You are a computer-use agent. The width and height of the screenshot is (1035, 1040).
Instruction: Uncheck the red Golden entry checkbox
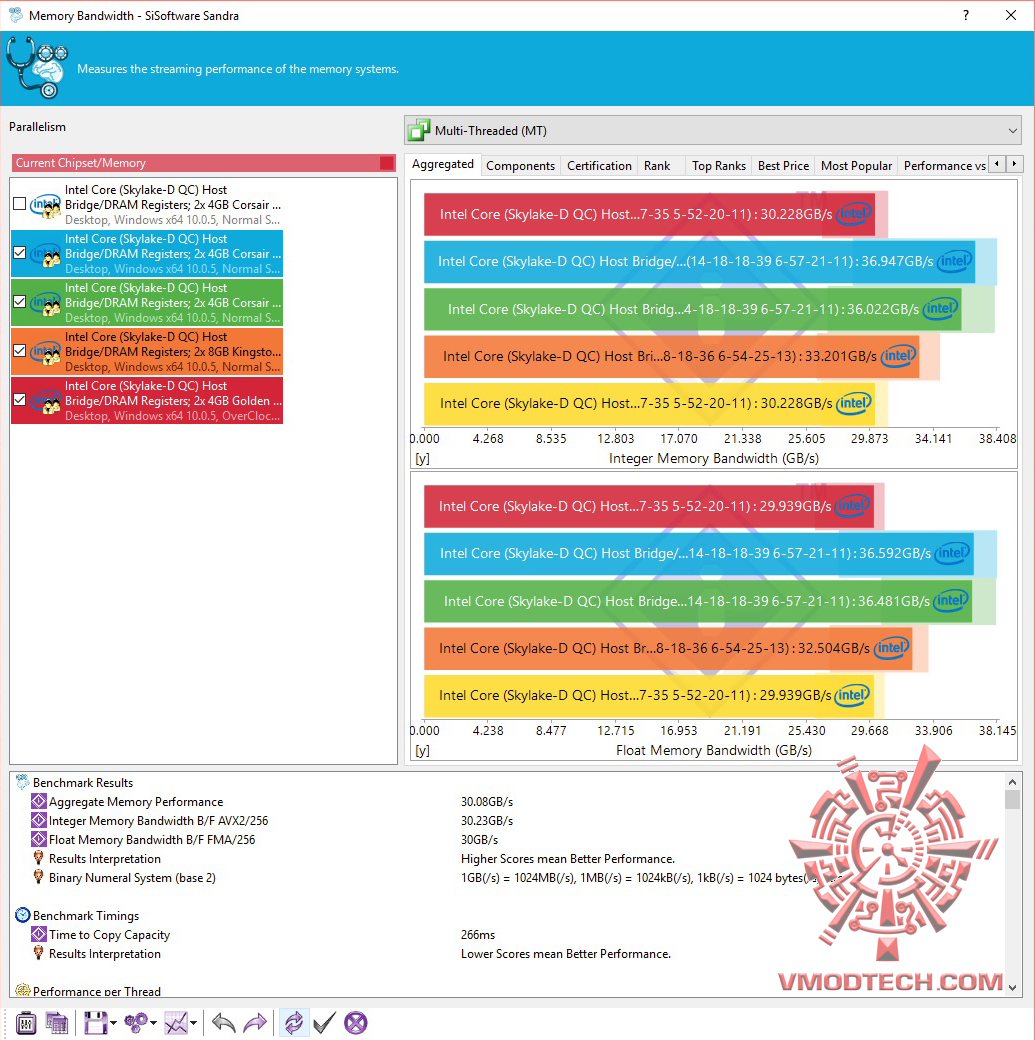coord(20,400)
